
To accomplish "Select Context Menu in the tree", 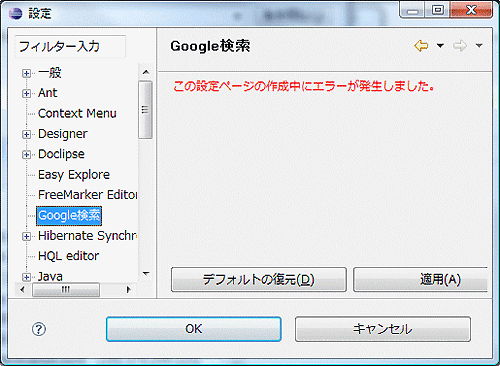I will point(77,113).
